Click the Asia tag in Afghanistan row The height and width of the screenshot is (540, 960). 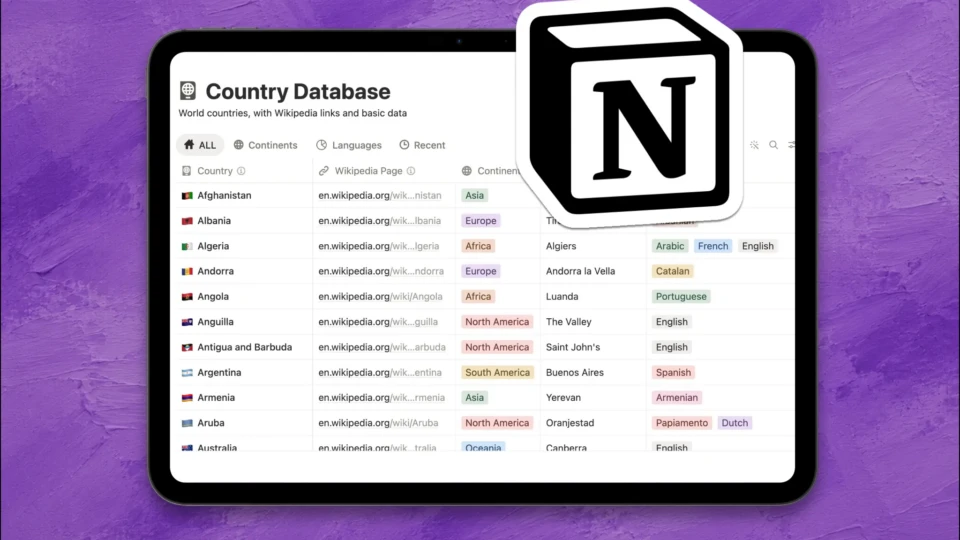(x=474, y=195)
